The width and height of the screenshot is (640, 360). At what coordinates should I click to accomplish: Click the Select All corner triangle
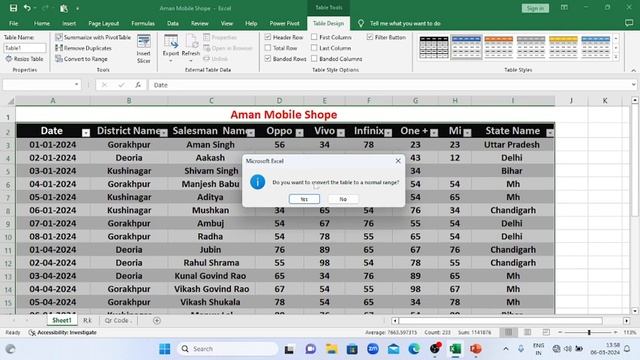[x=11, y=100]
